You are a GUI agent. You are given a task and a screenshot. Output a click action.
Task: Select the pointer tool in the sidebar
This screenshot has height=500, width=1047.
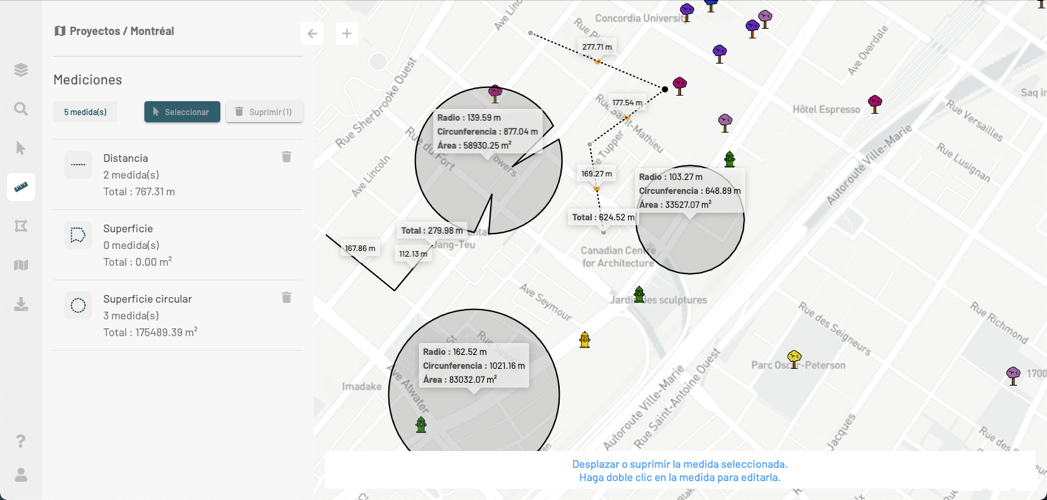(21, 148)
